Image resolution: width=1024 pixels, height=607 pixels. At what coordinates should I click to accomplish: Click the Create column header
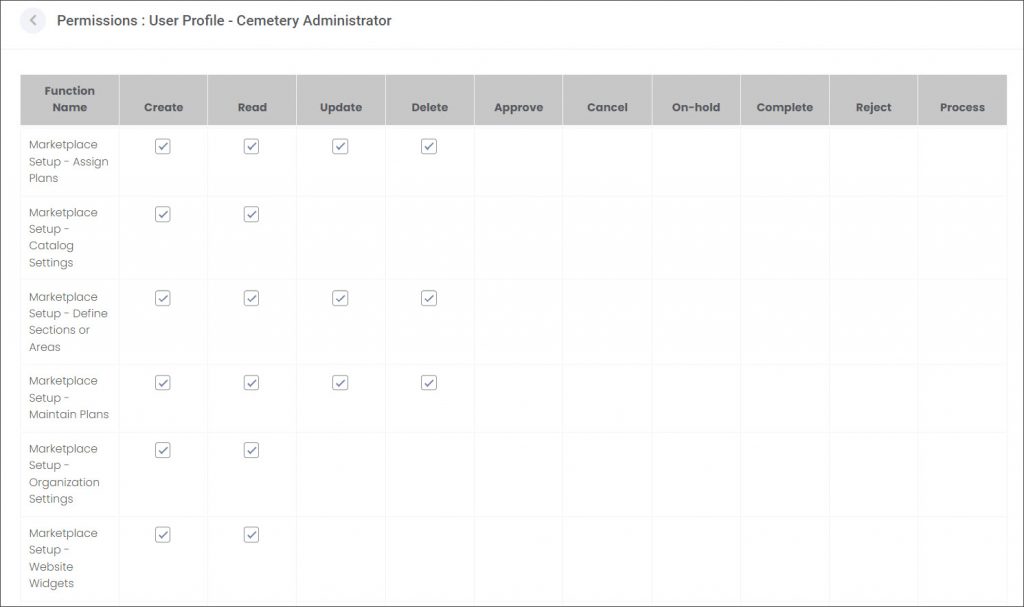[163, 99]
